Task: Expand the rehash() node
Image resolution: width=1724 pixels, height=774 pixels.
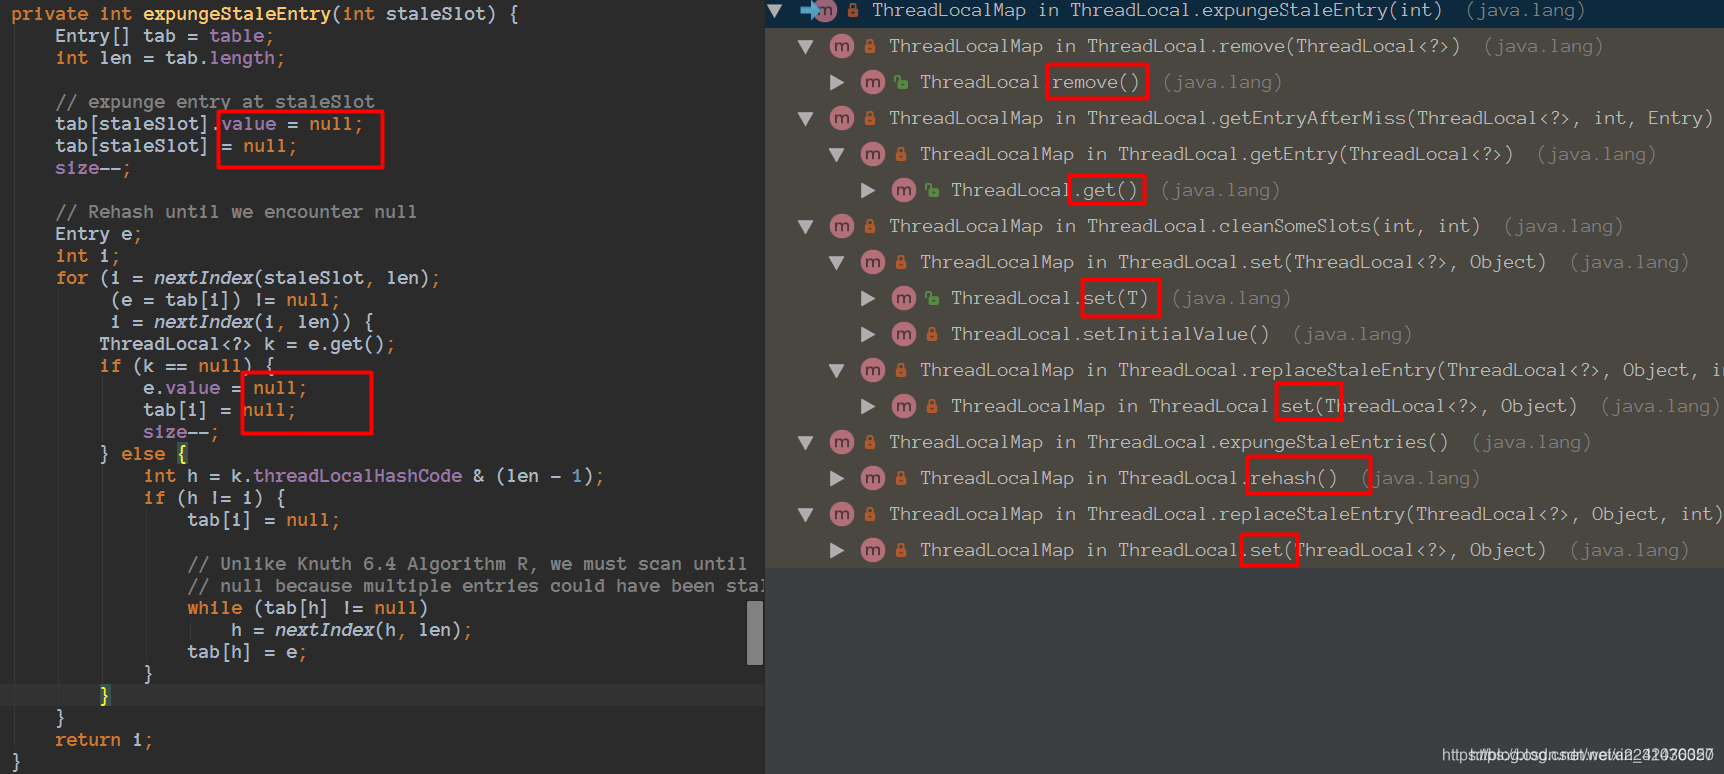Action: pos(837,478)
